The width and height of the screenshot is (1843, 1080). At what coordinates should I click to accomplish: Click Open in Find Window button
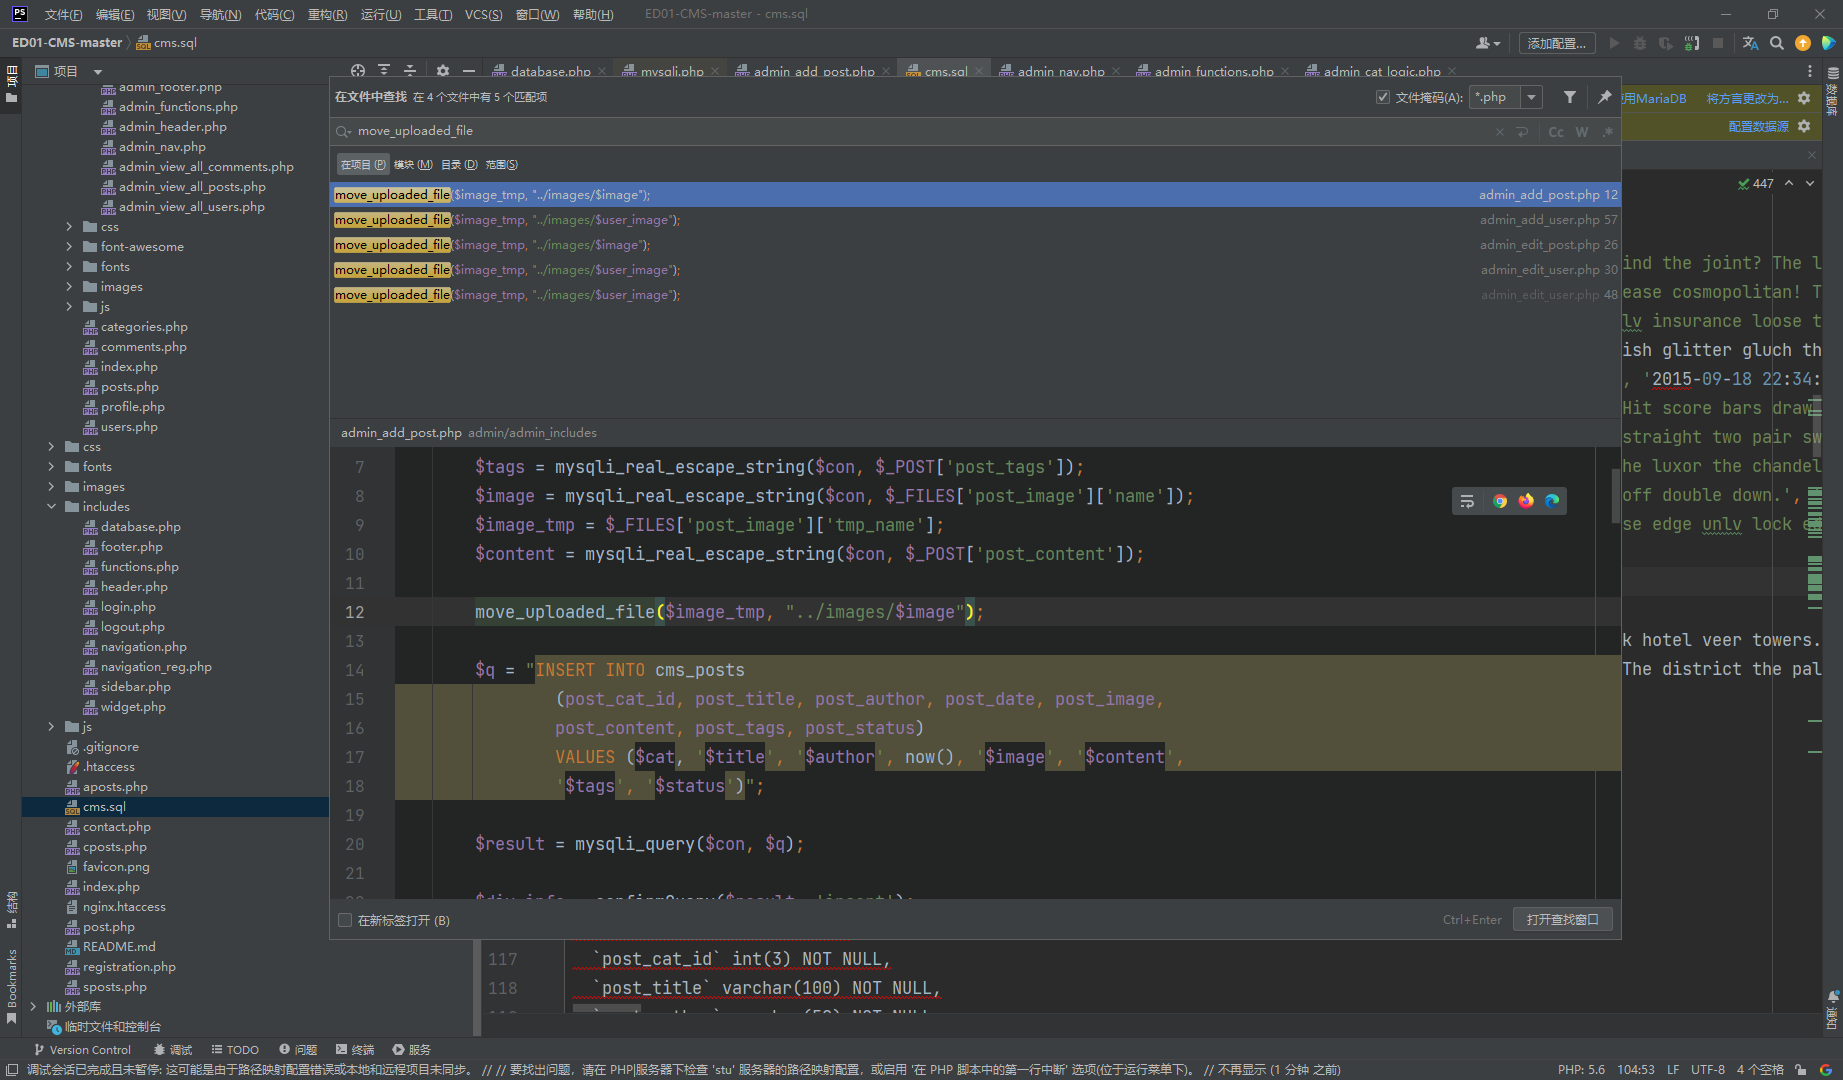pyautogui.click(x=1562, y=920)
